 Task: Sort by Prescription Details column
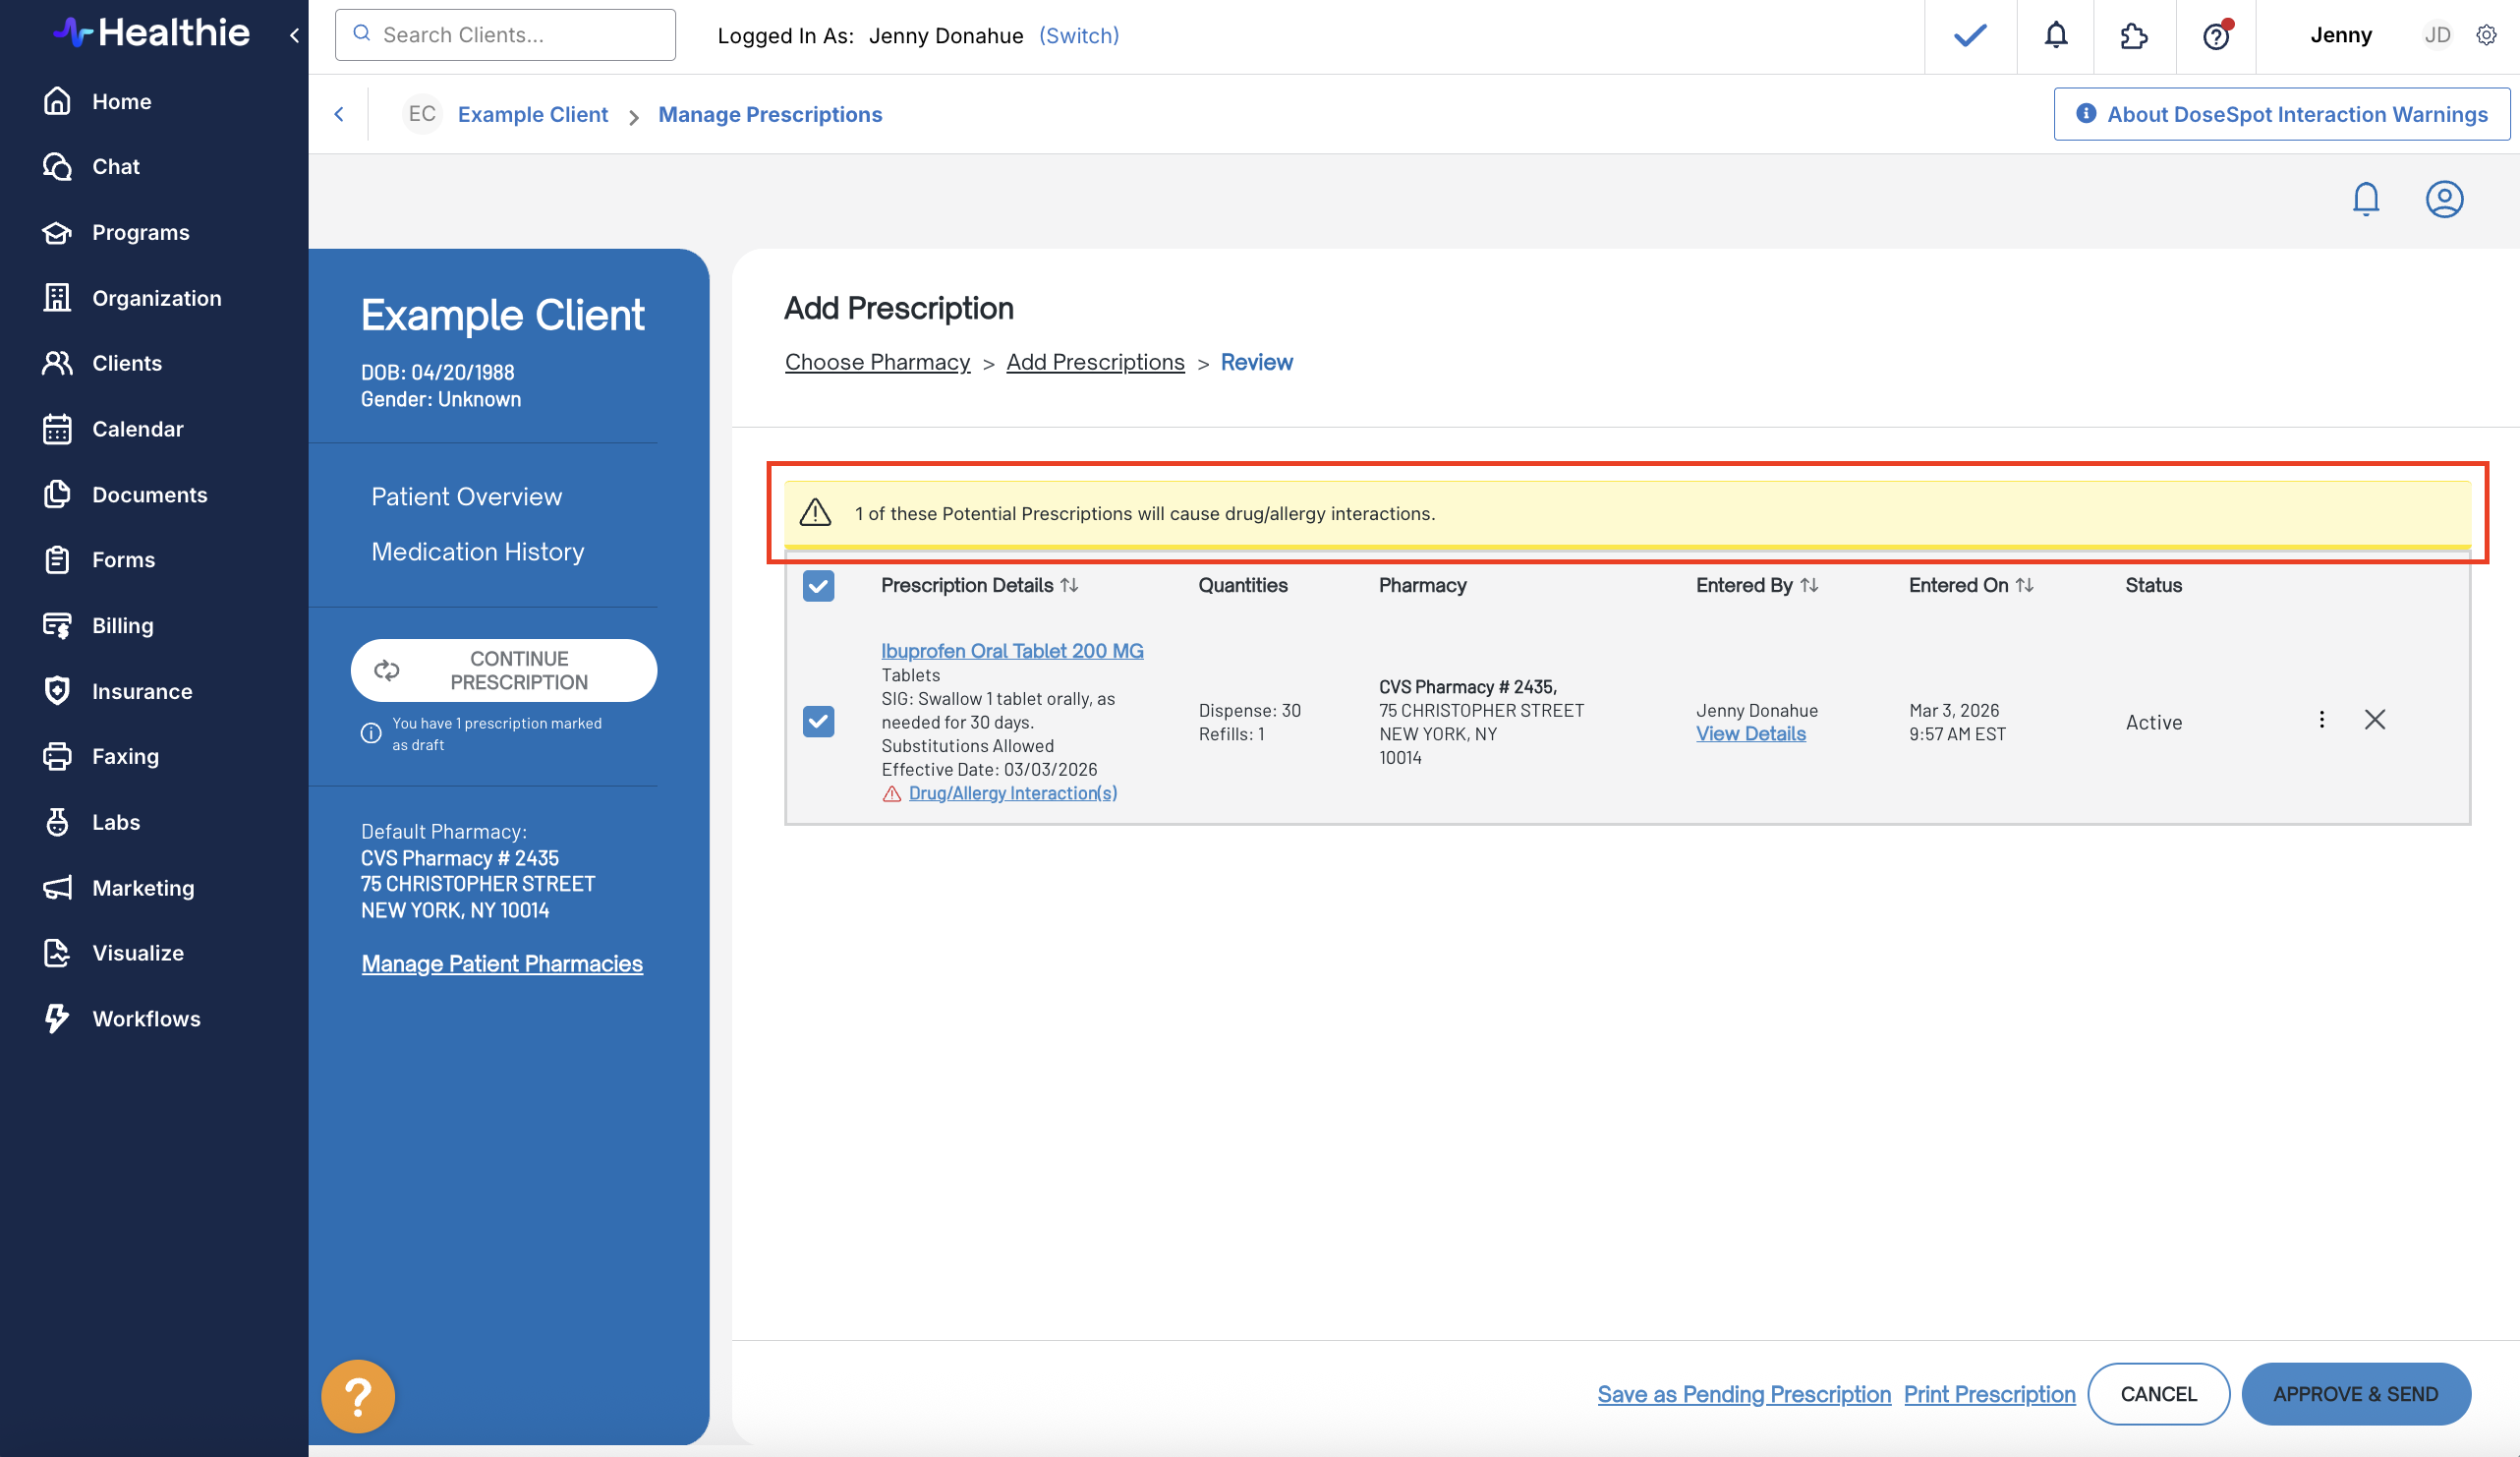pyautogui.click(x=1069, y=585)
